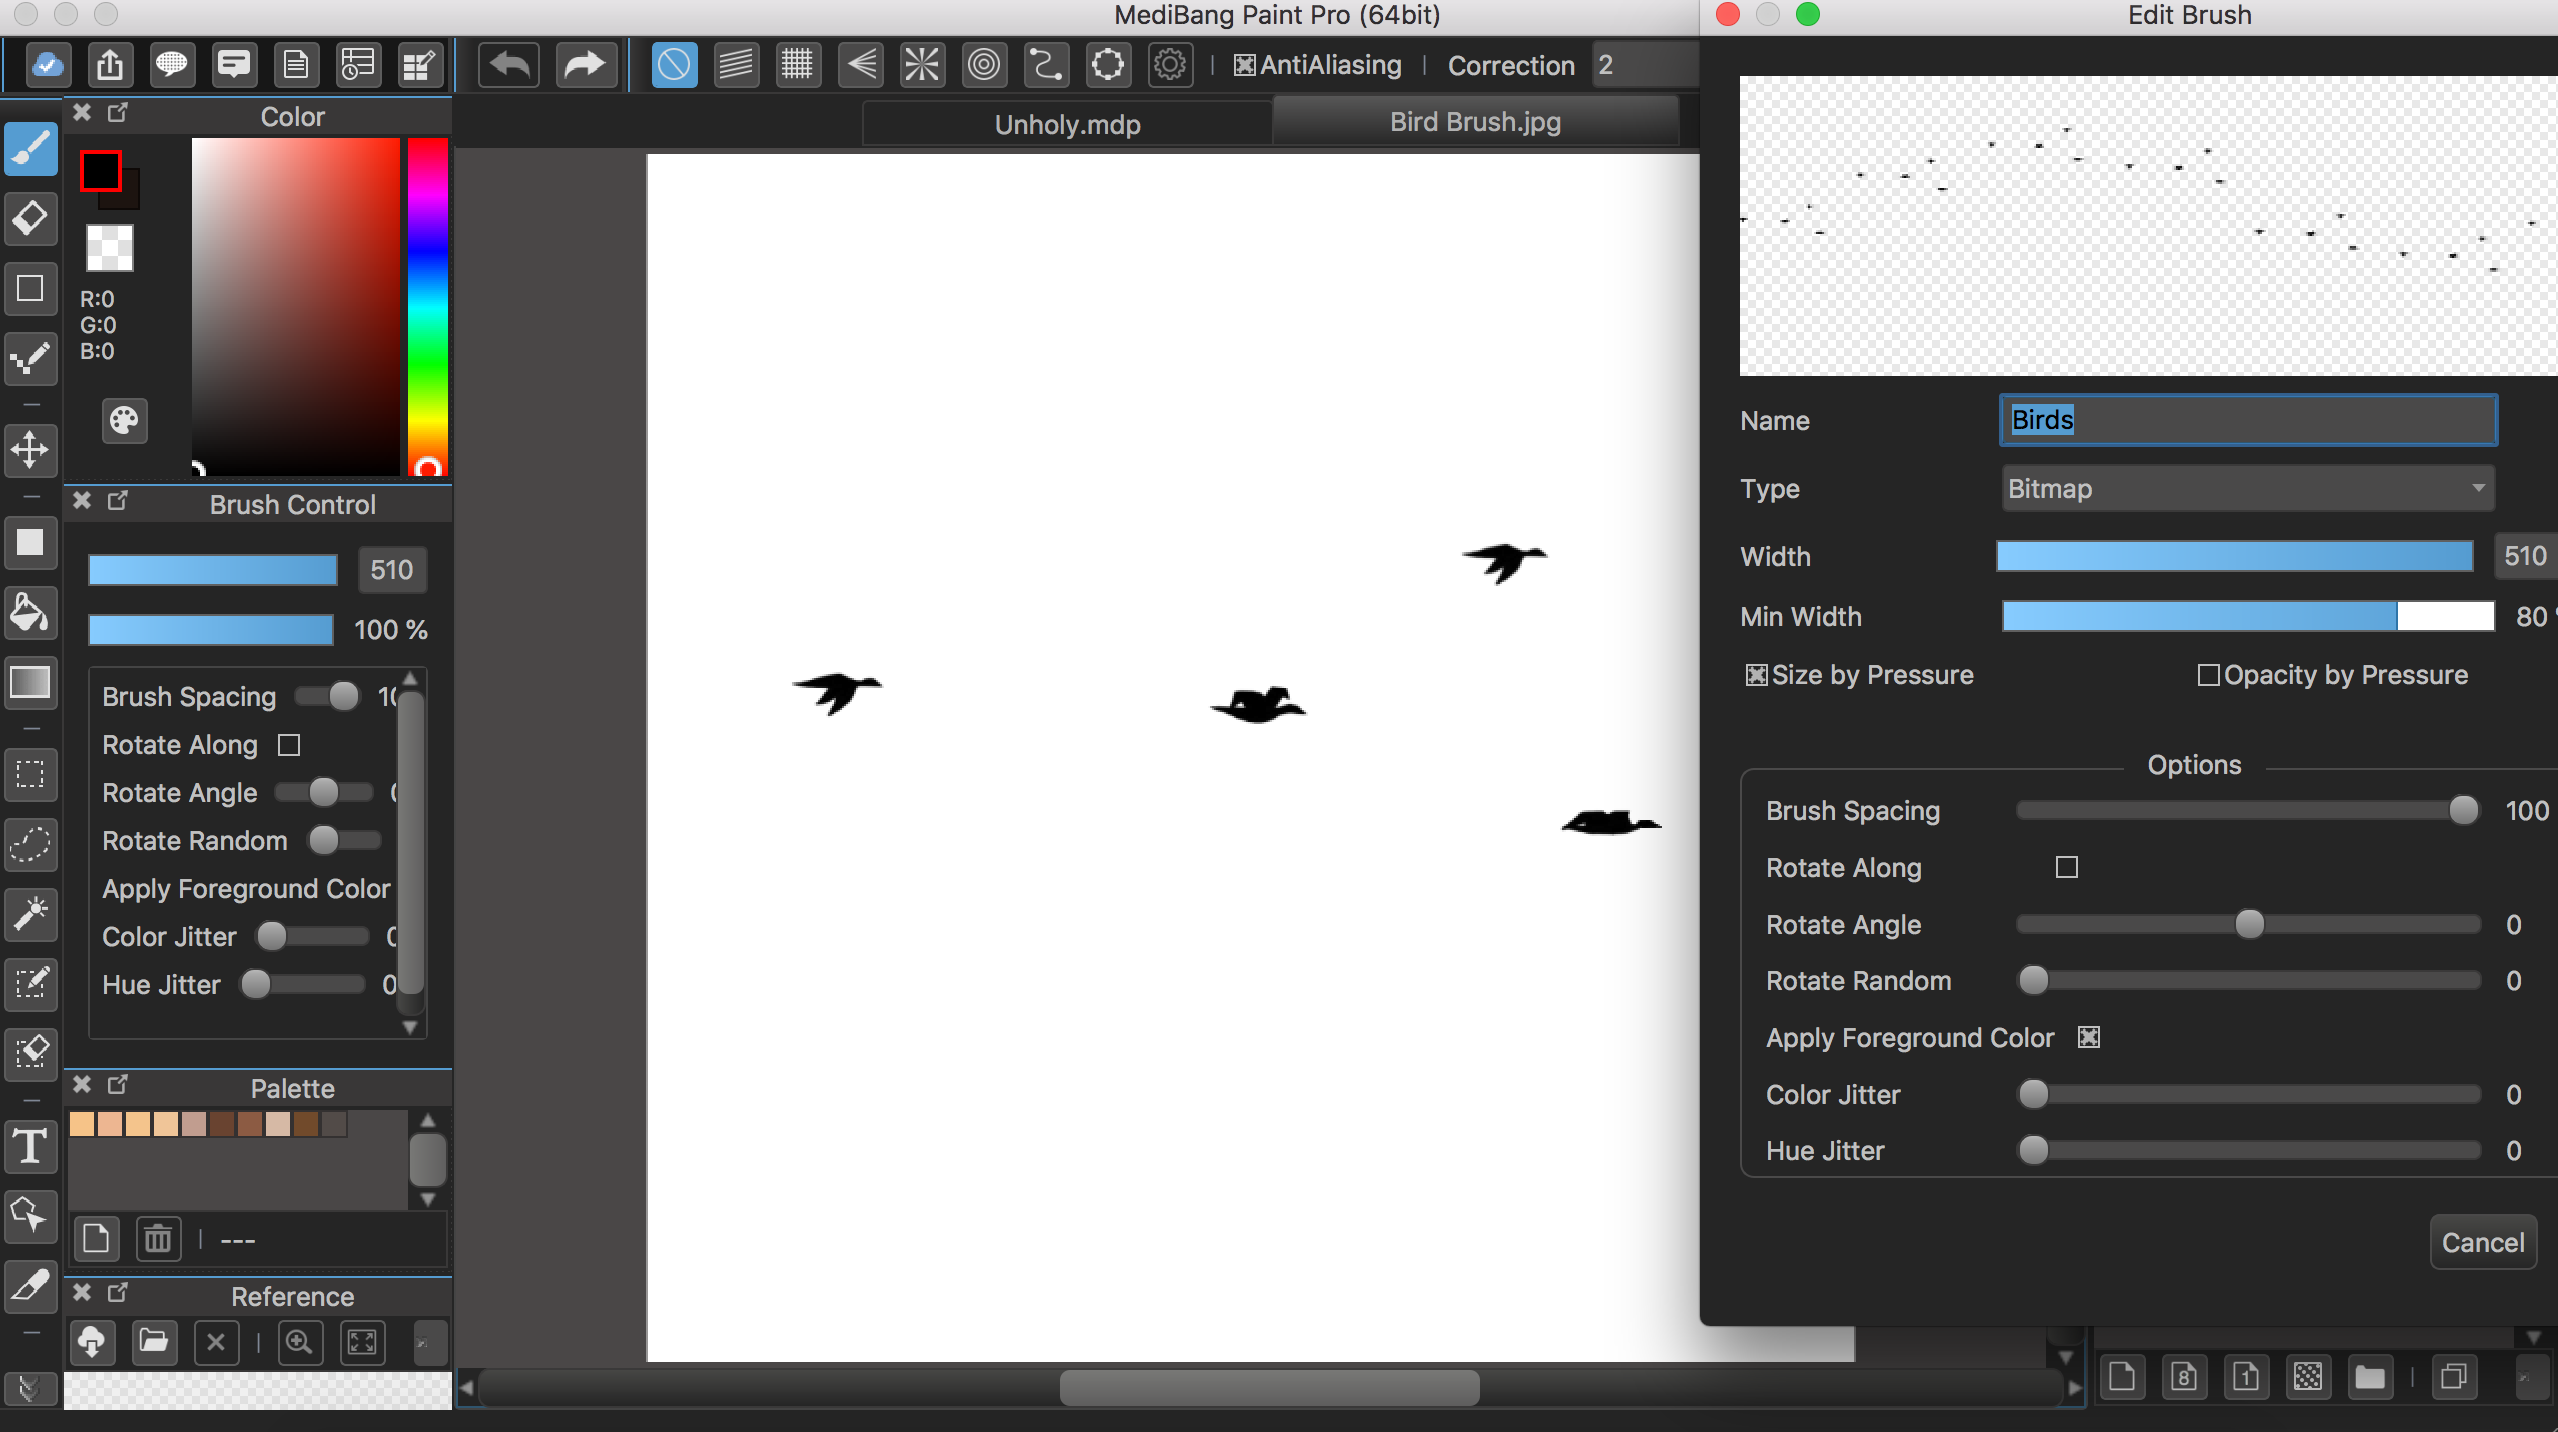
Task: Select the Bucket fill tool
Action: [x=31, y=613]
